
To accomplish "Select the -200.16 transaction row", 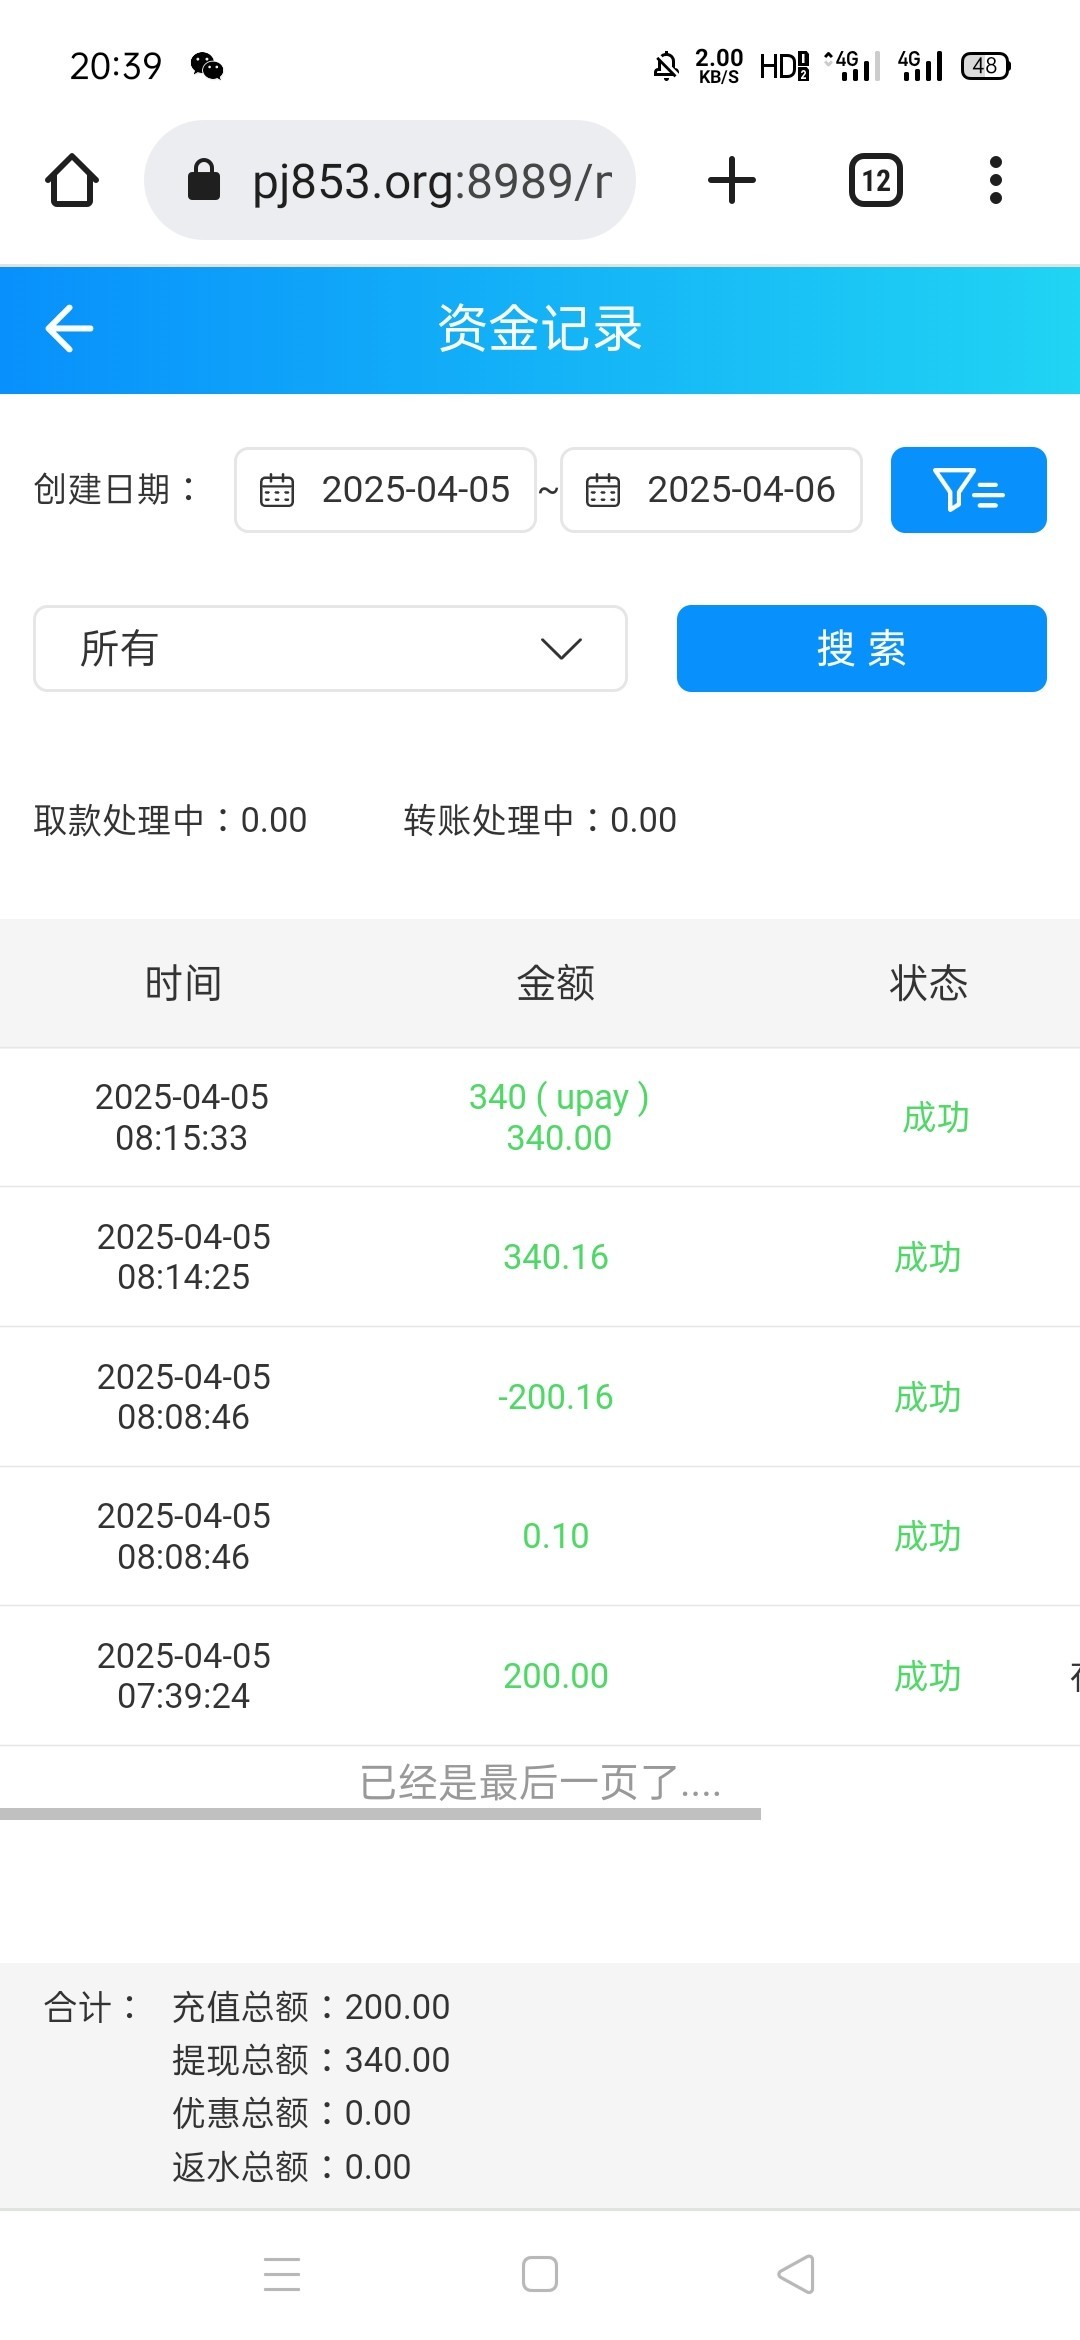I will point(540,1397).
